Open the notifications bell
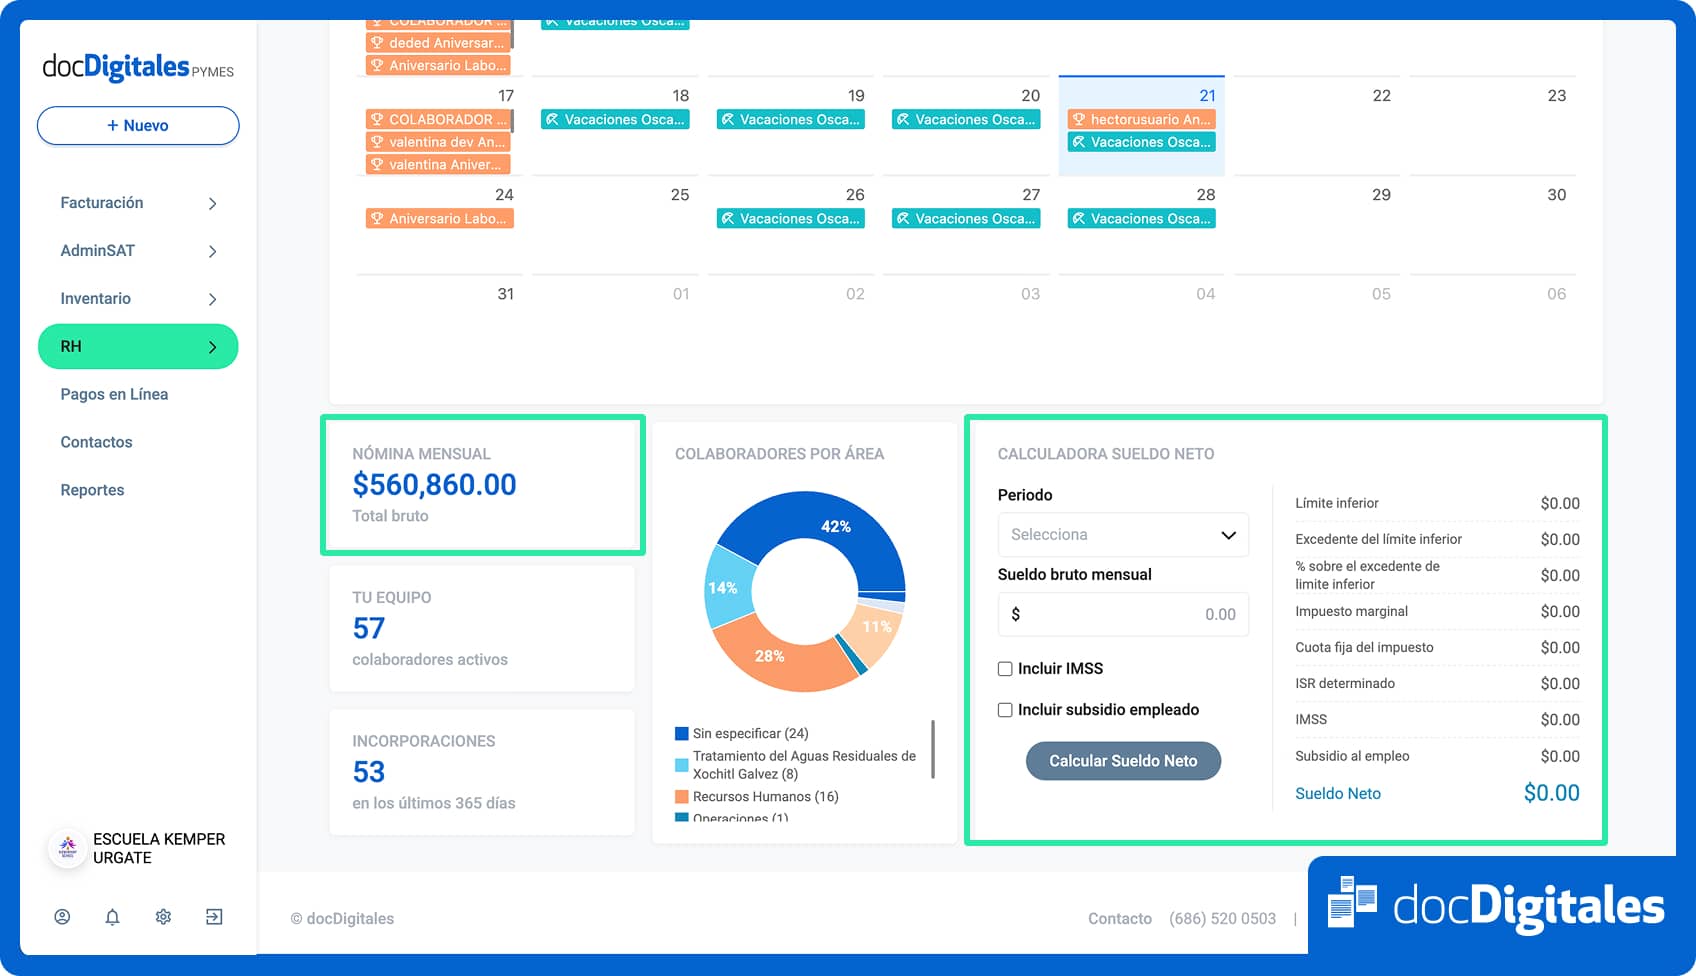 point(112,916)
